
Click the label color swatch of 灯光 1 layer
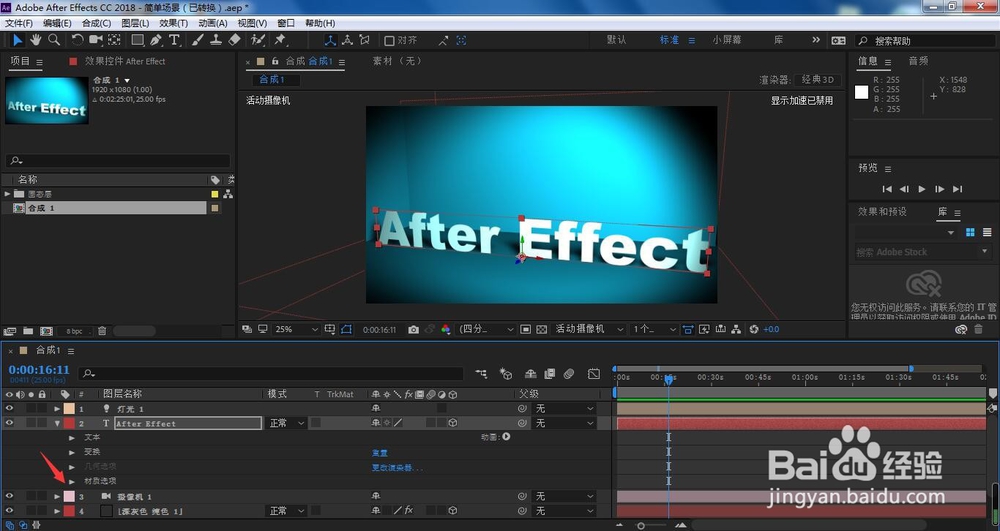click(69, 409)
